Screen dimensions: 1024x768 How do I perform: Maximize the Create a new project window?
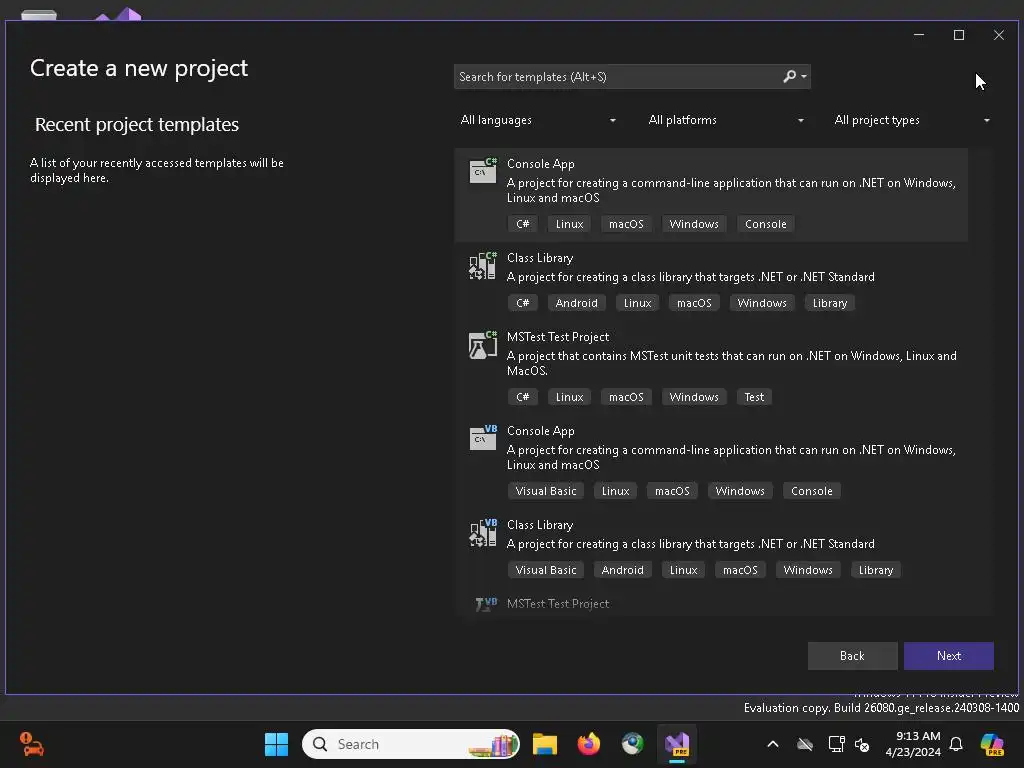pyautogui.click(x=959, y=35)
